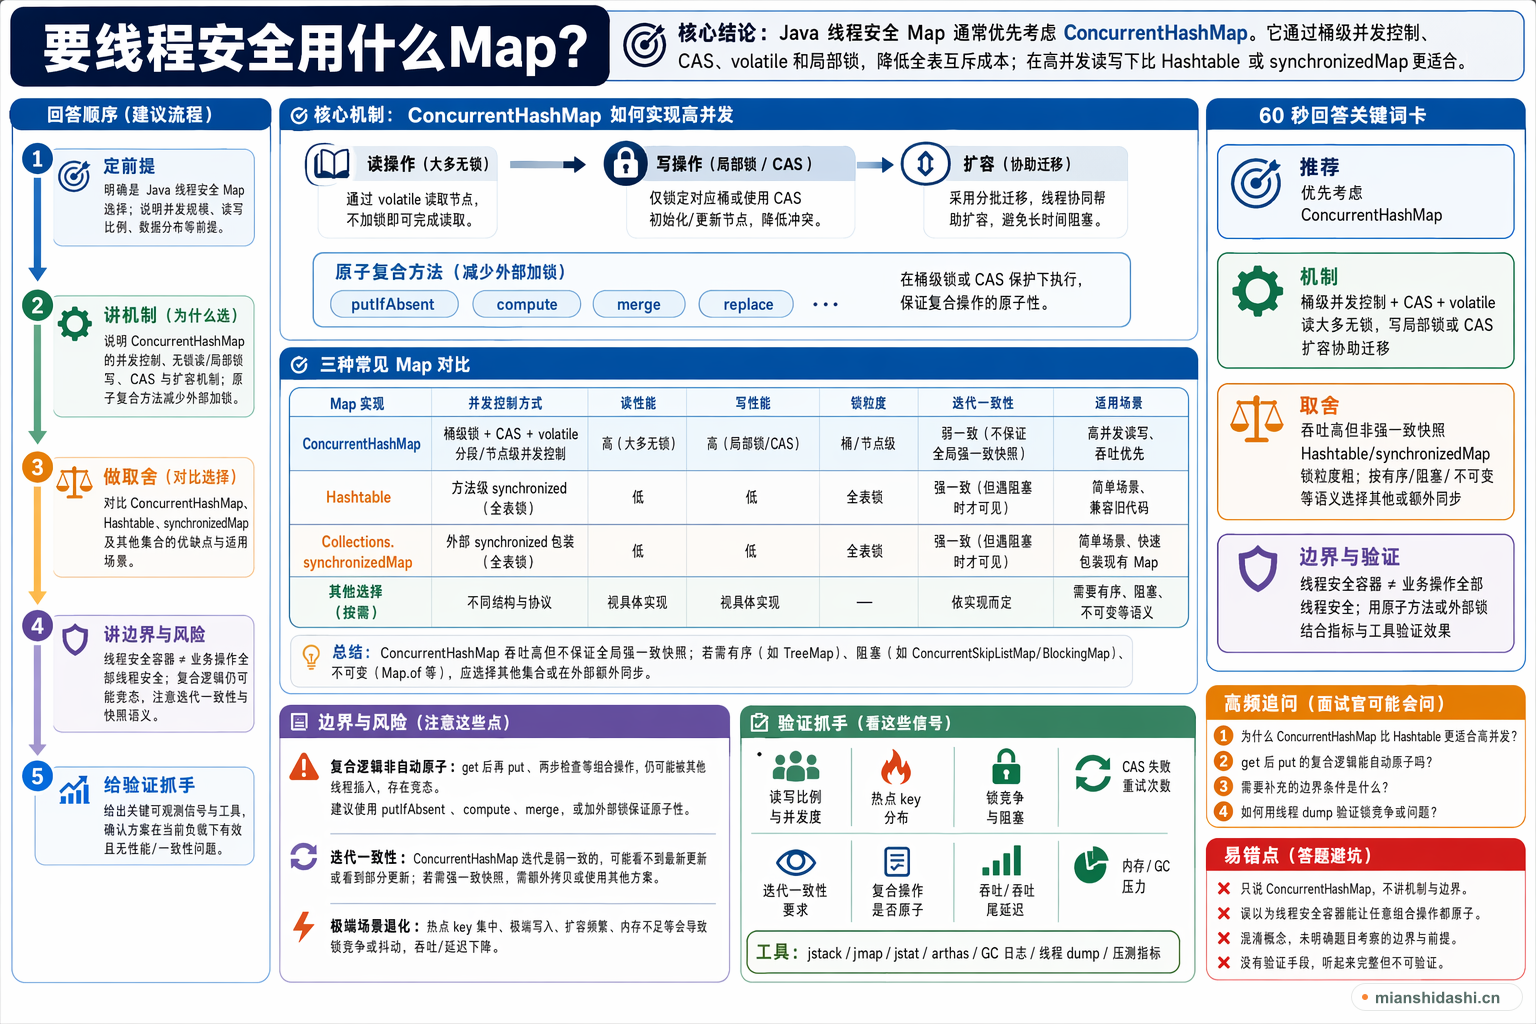
Task: Click the green bars icon above 吞吐/吞吐尾延迟
Action: click(x=1002, y=861)
